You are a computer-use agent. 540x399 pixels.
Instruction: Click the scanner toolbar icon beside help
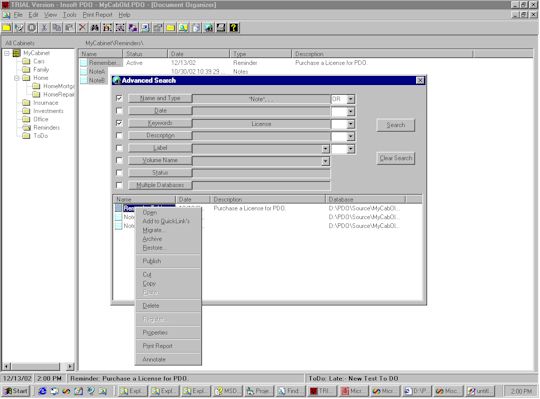coord(221,28)
